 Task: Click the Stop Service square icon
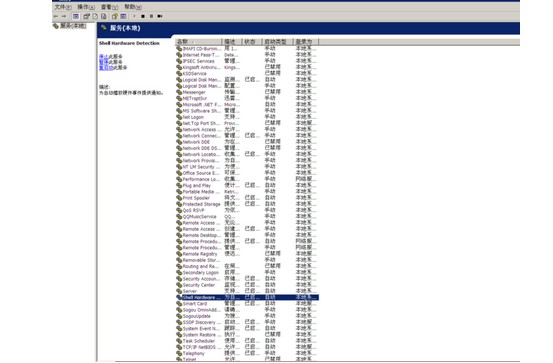(x=143, y=16)
